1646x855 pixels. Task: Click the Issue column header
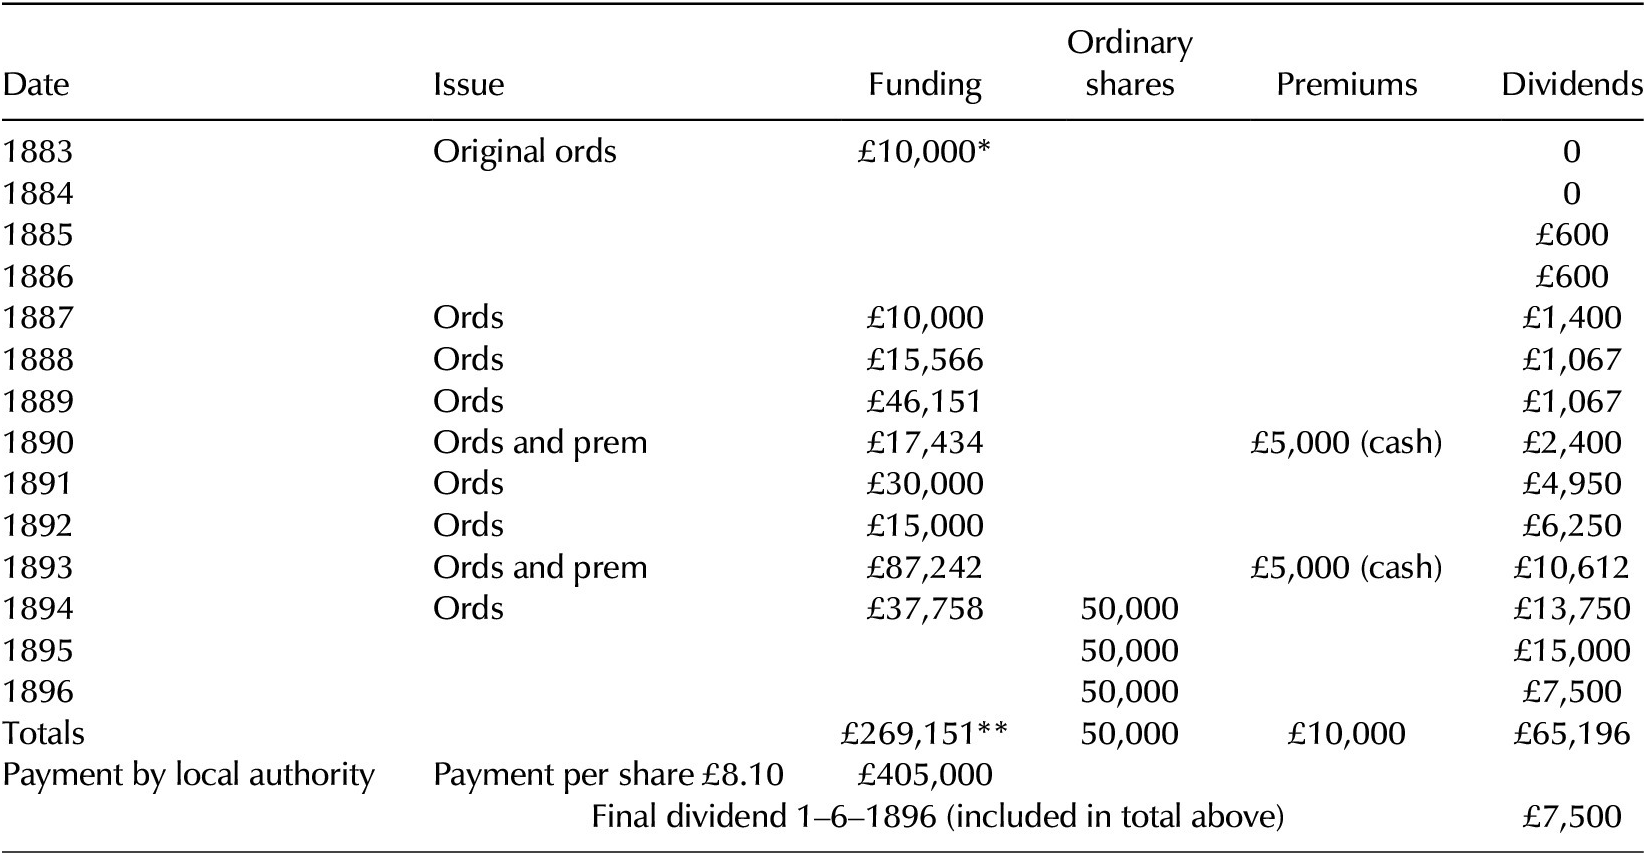pos(468,84)
